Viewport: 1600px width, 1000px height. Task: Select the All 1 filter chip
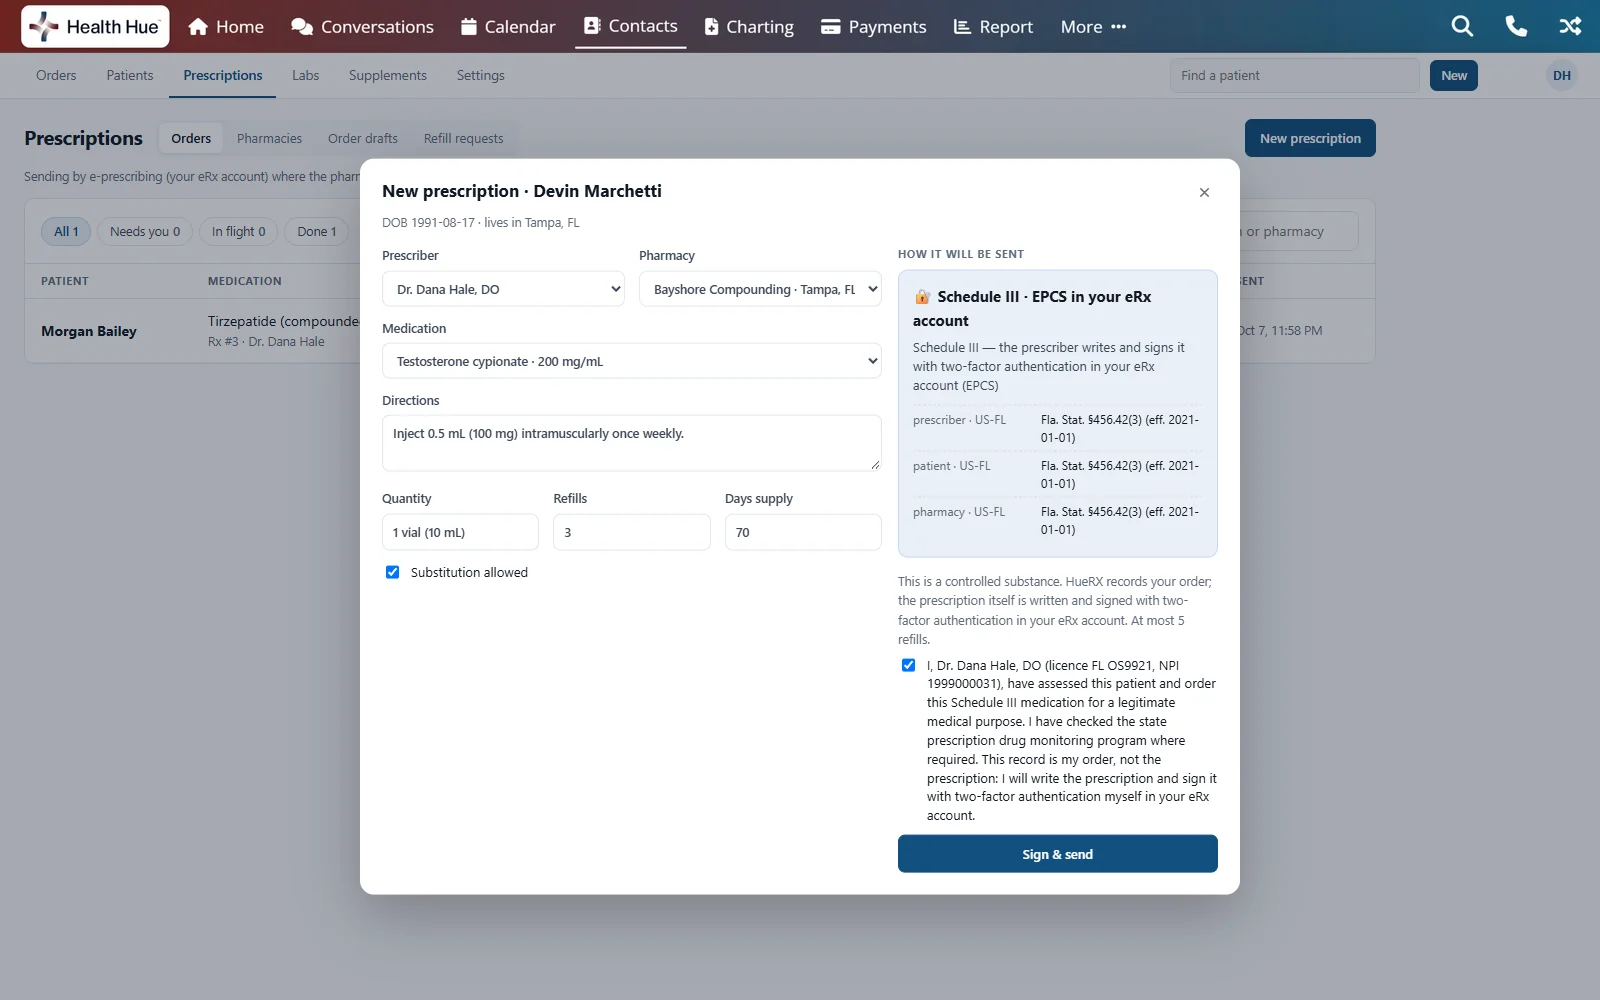[x=66, y=231]
